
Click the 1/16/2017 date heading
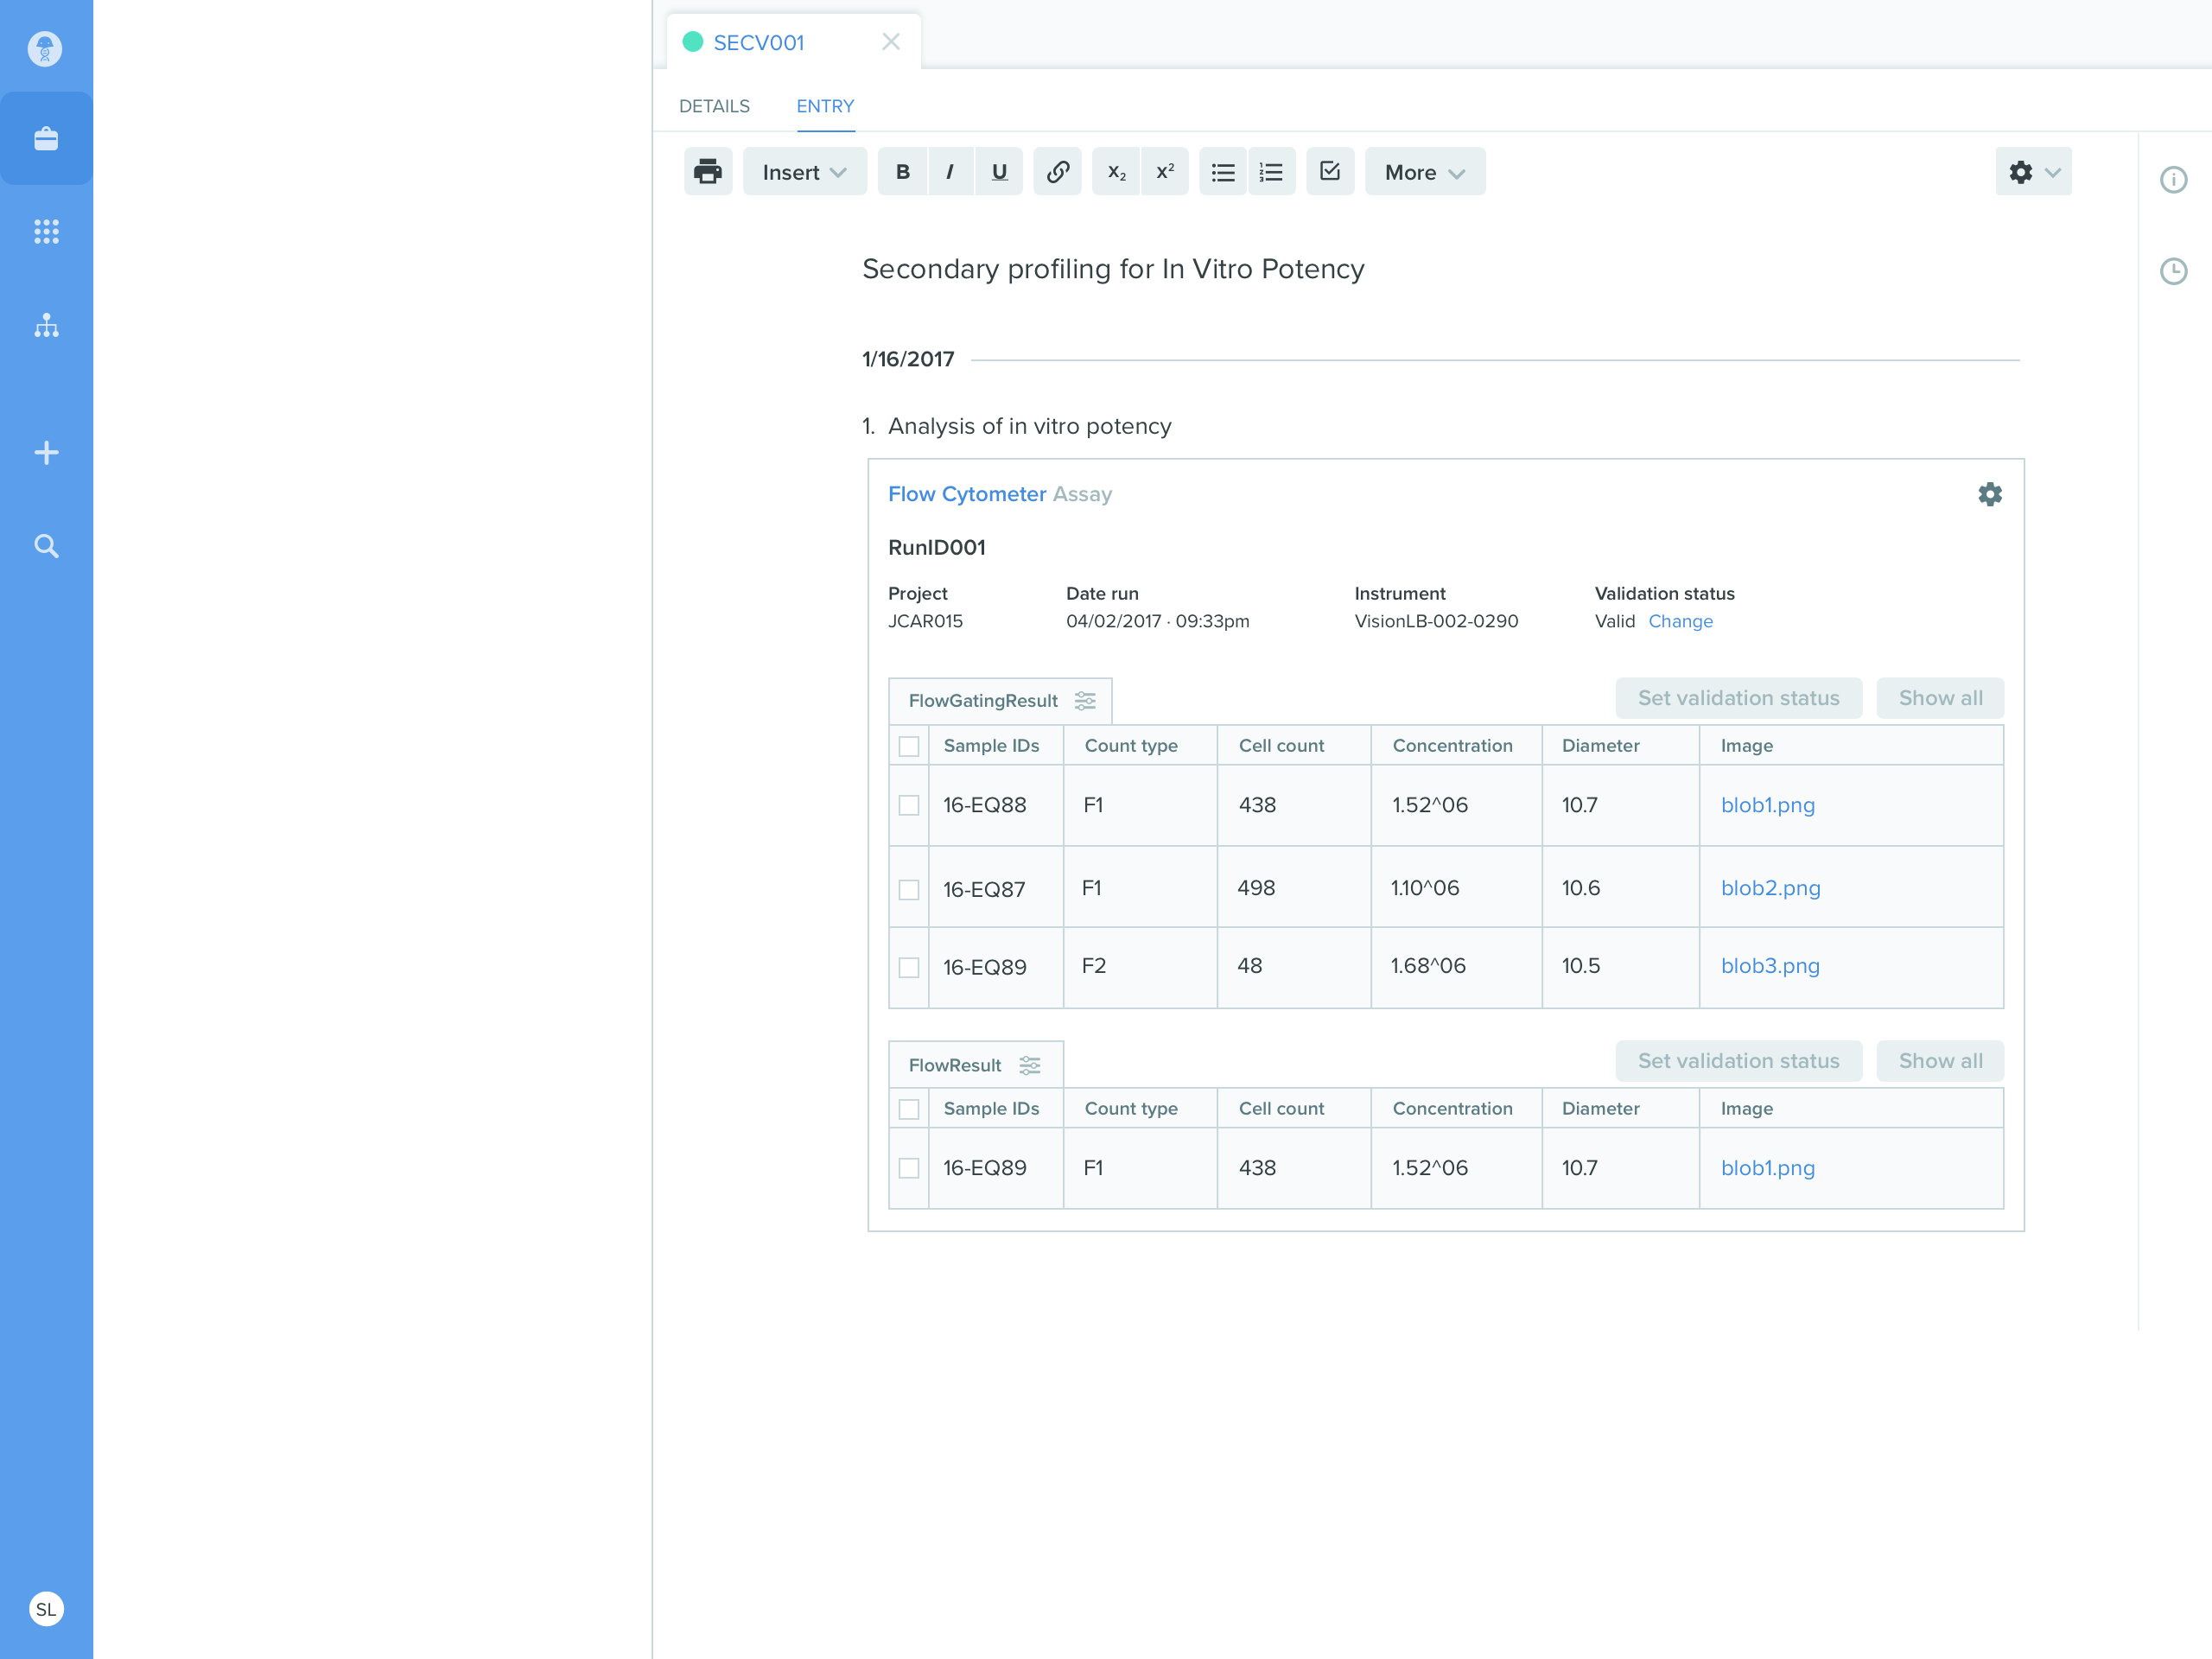point(908,359)
